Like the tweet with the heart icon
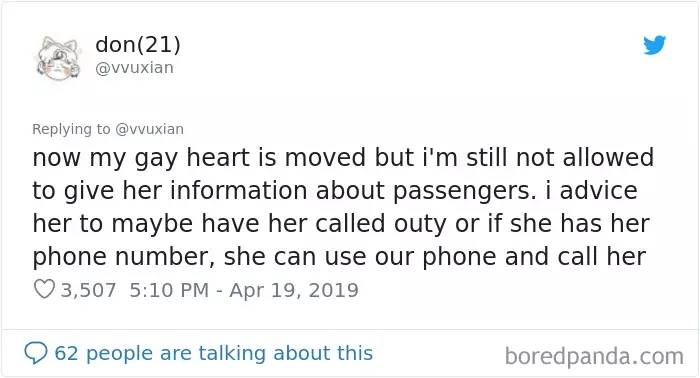Screen dimensions: 700x378 [44, 289]
